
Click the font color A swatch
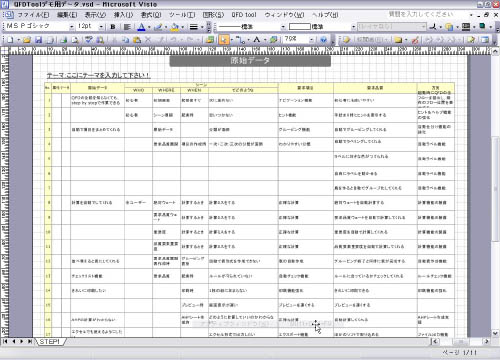coord(142,27)
